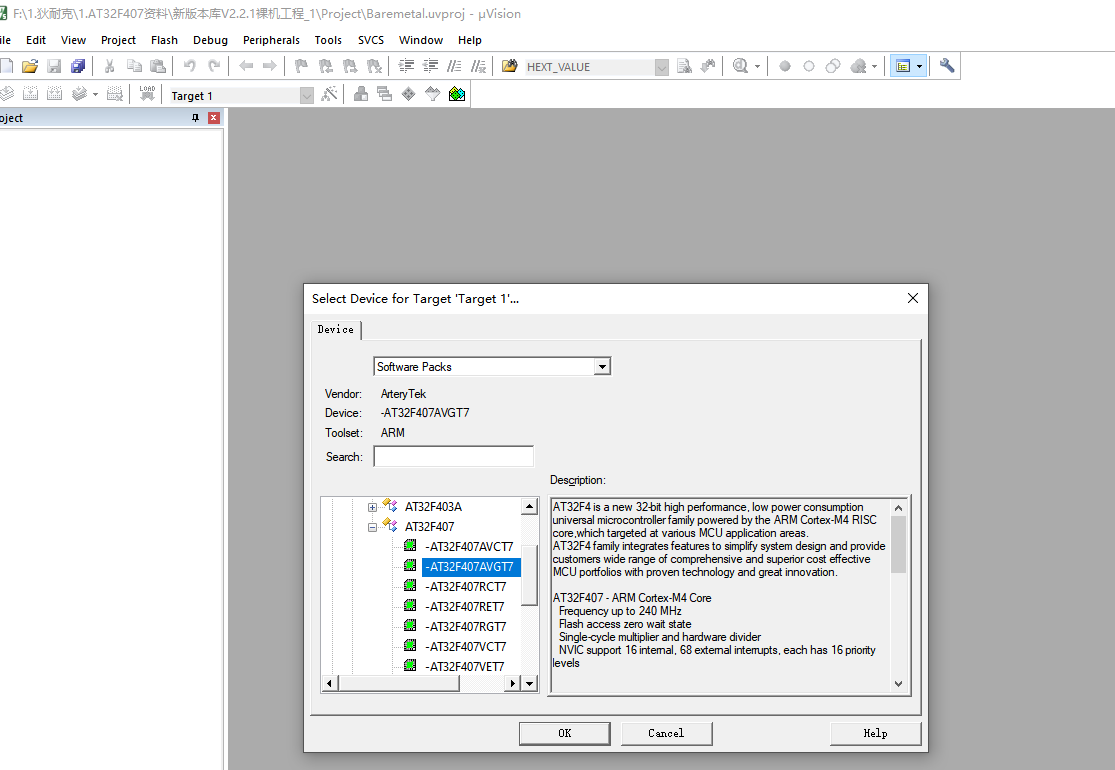Click the Manage Run-Time Environment green diamond icon
The width and height of the screenshot is (1115, 770).
[x=408, y=94]
